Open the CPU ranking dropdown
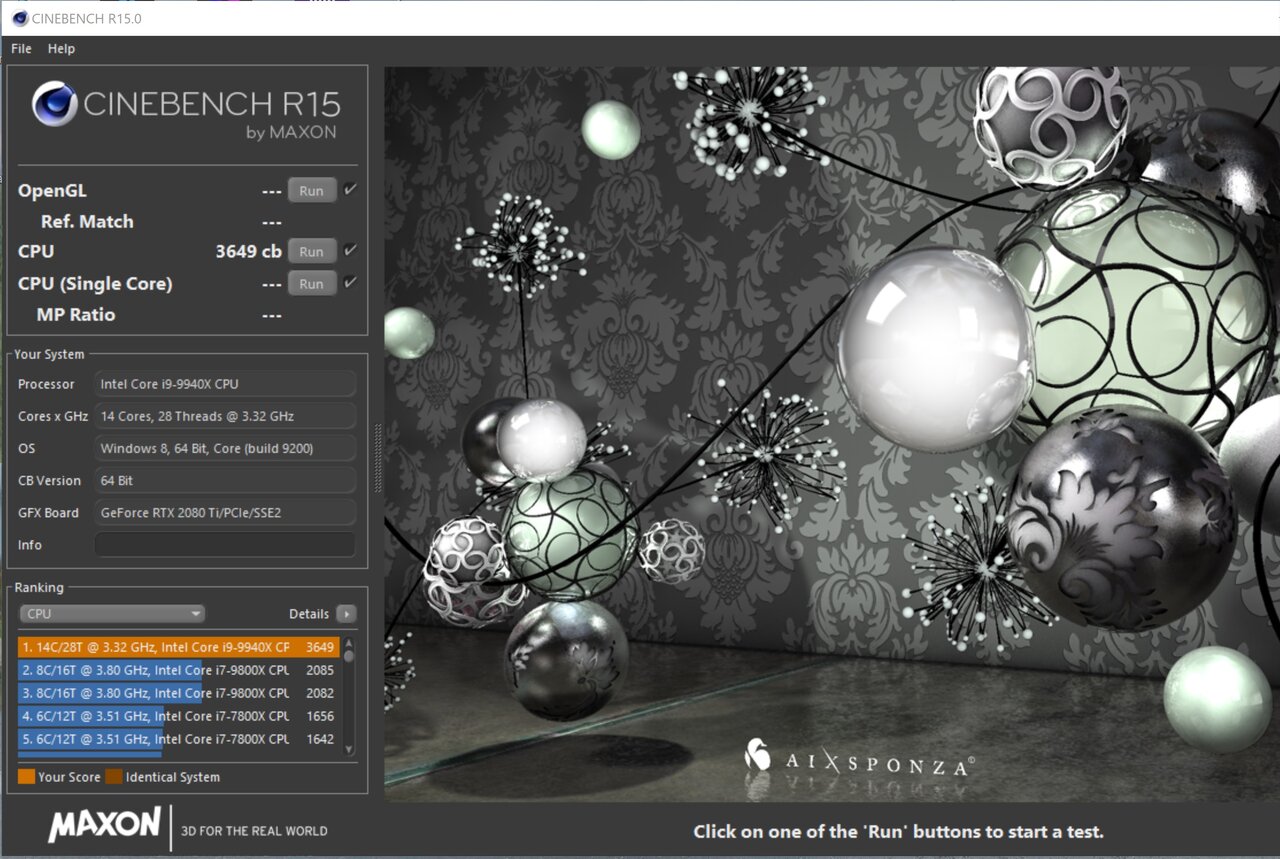The image size is (1280, 859). tap(112, 614)
